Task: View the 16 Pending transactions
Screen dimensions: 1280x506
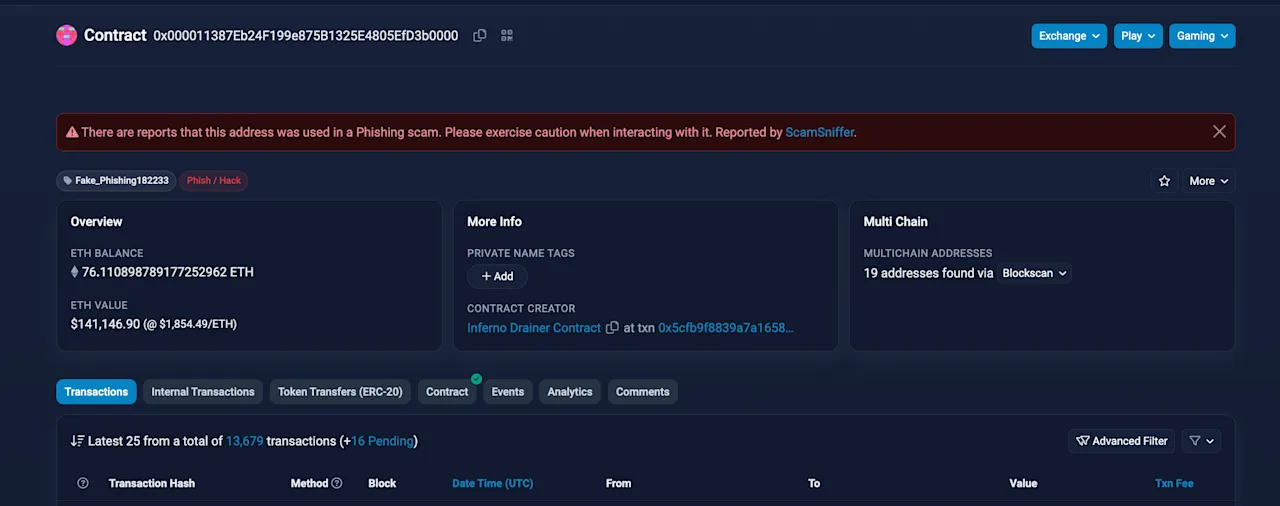Action: pyautogui.click(x=382, y=441)
